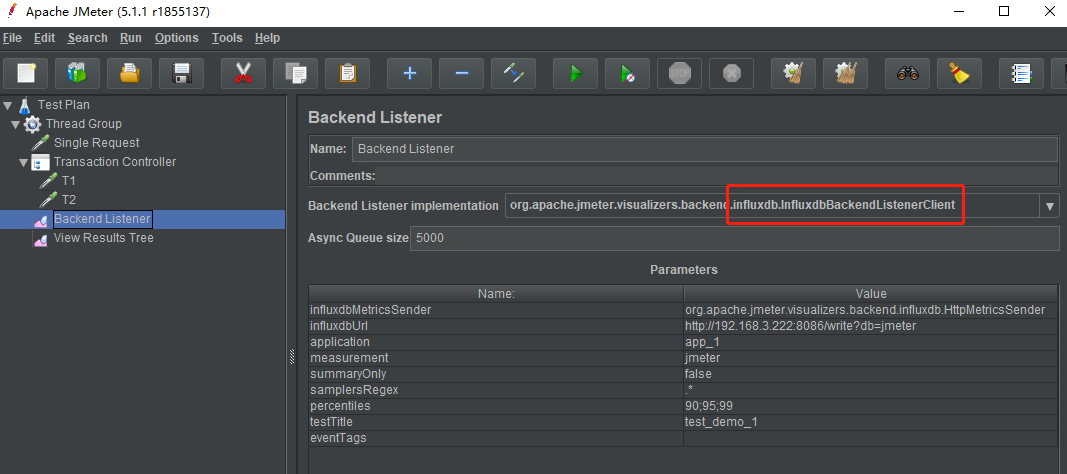Click the testTitle value test_demo_1
Viewport: 1067px width, 474px height.
[x=871, y=422]
